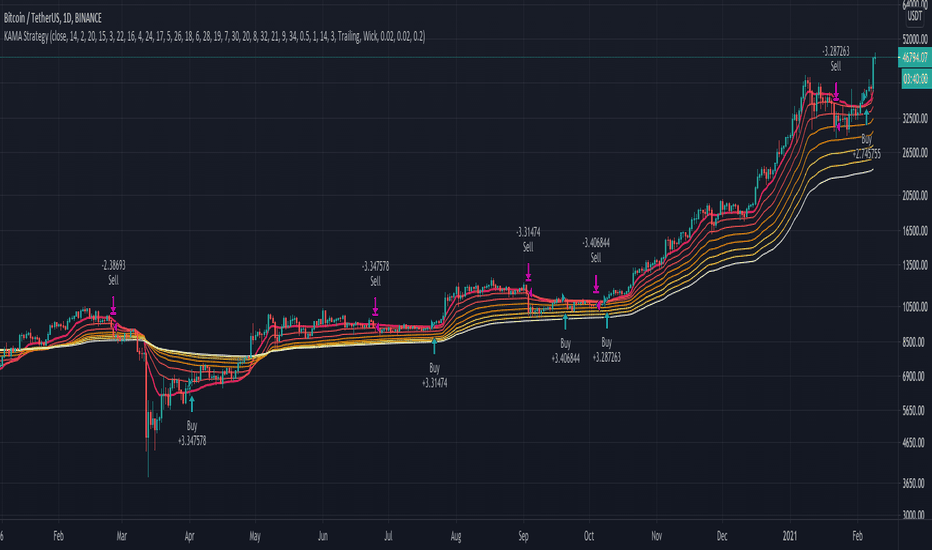Click the 2021 label on the time axis
This screenshot has width=932, height=550.
[x=789, y=536]
